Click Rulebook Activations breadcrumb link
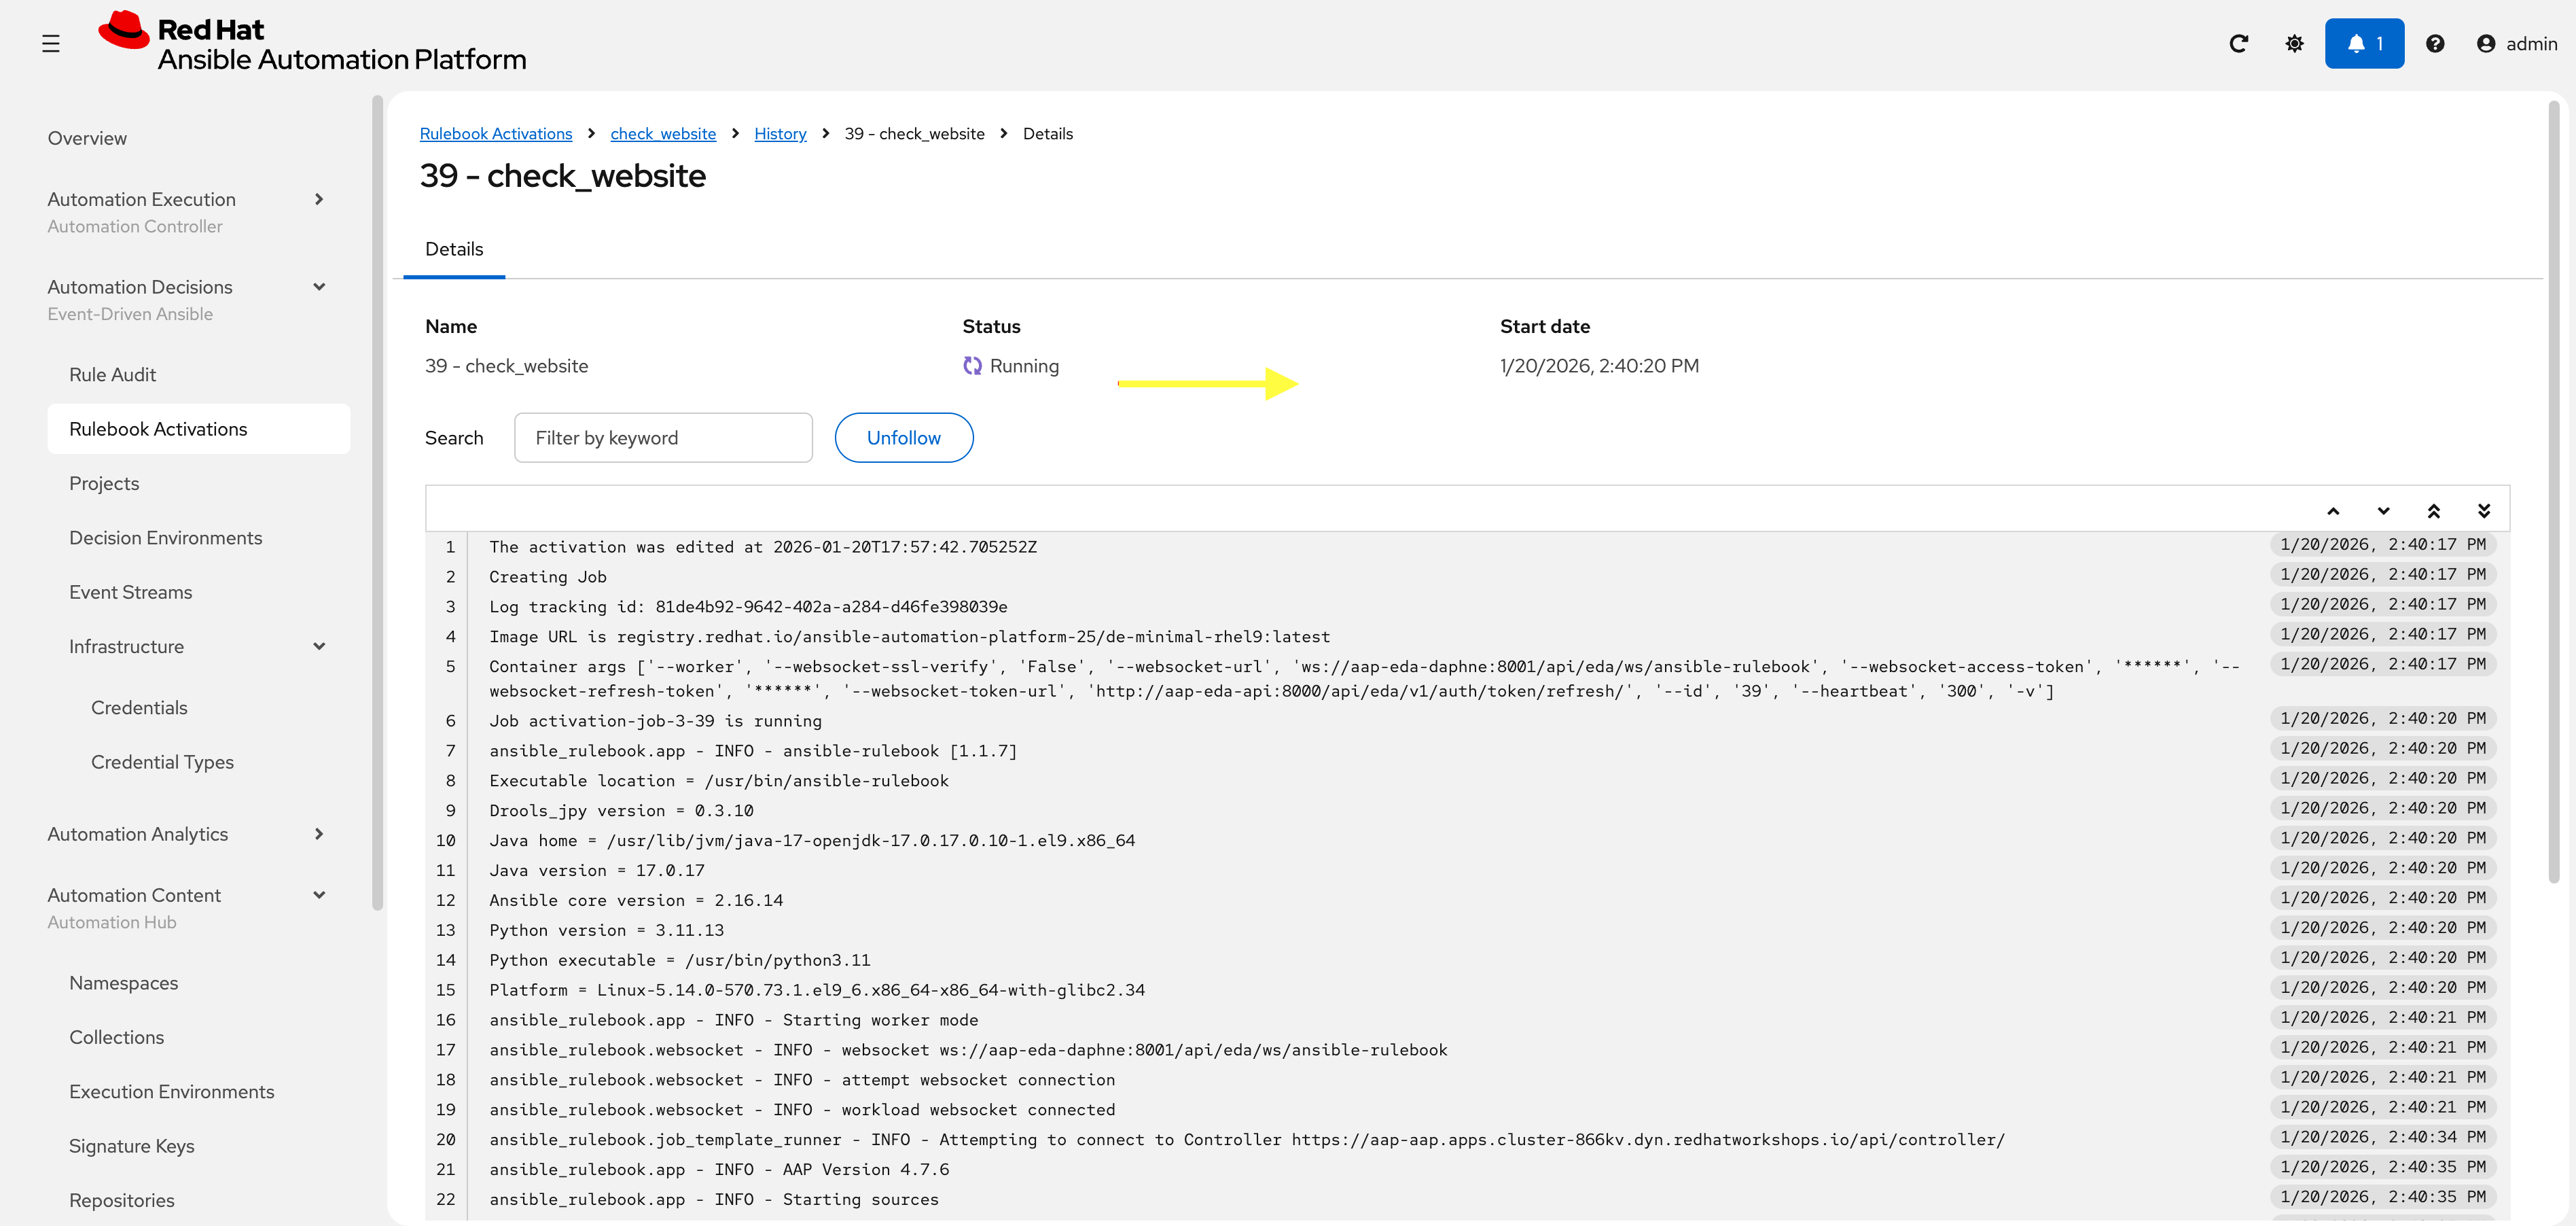This screenshot has width=2576, height=1226. pos(496,134)
